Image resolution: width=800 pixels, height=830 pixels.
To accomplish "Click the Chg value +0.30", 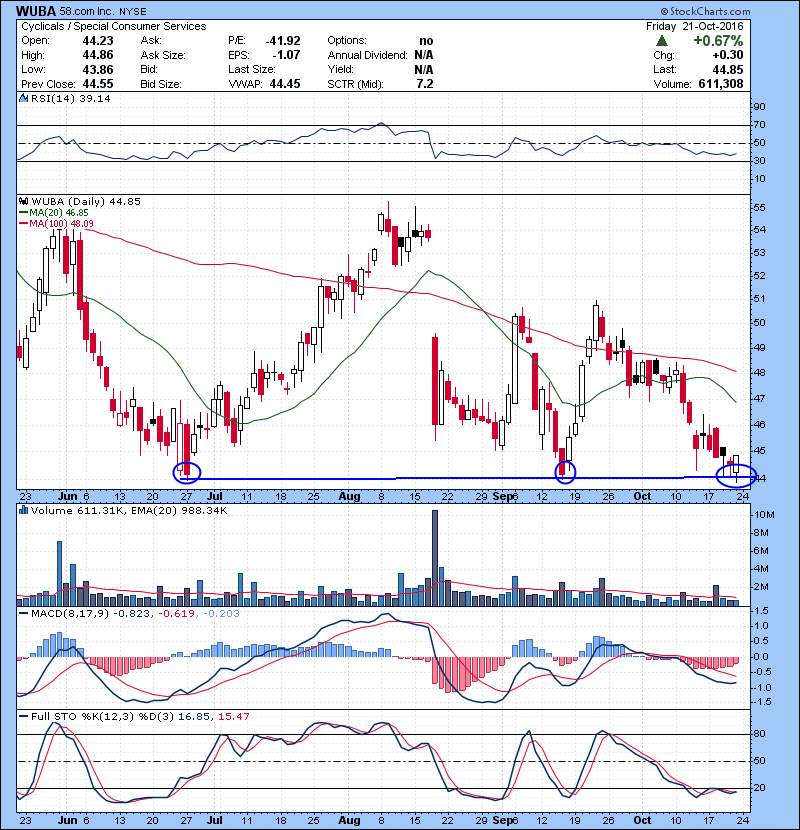I will 727,55.
